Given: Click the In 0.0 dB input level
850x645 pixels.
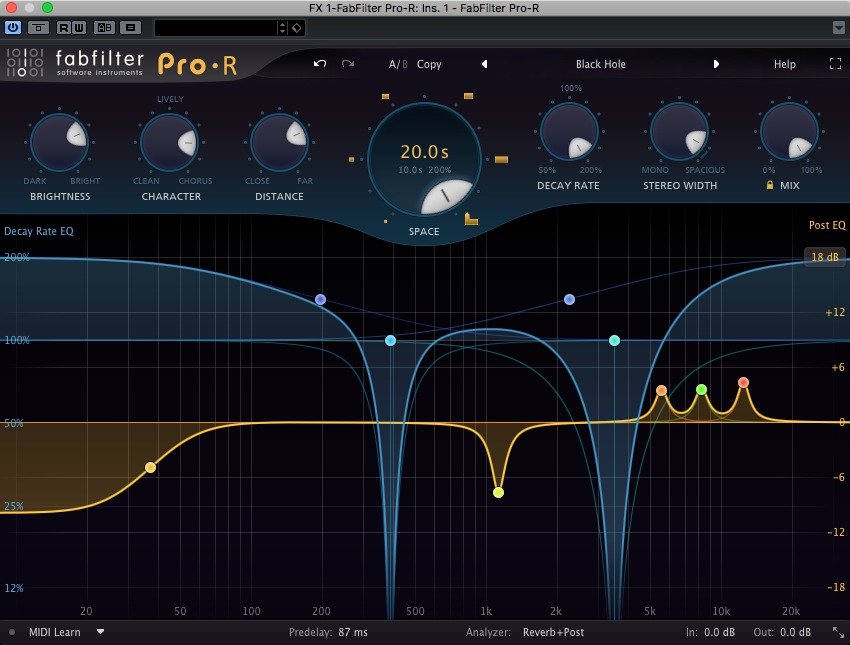Looking at the screenshot, I should click(x=719, y=632).
